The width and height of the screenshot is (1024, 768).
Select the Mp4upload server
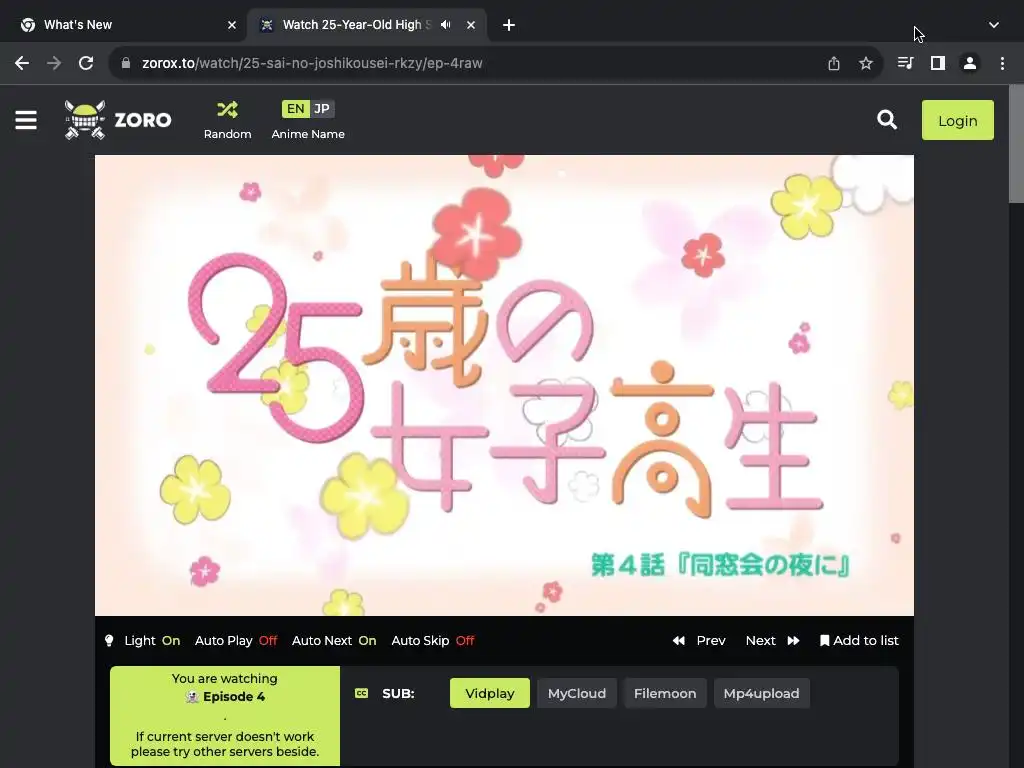coord(761,694)
